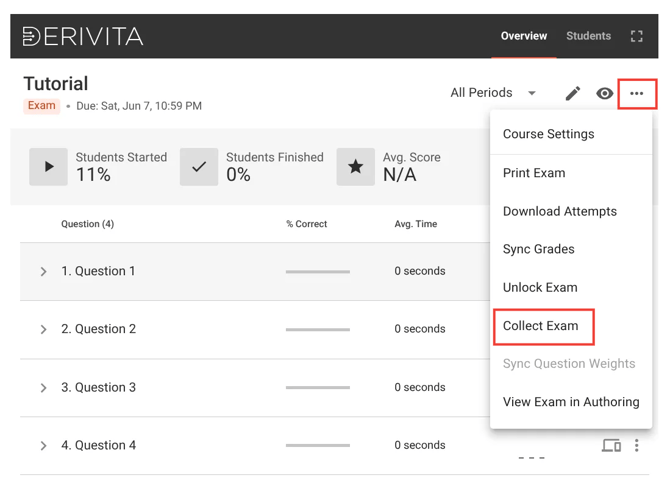Expand Question 3 row chevron

pyautogui.click(x=44, y=388)
